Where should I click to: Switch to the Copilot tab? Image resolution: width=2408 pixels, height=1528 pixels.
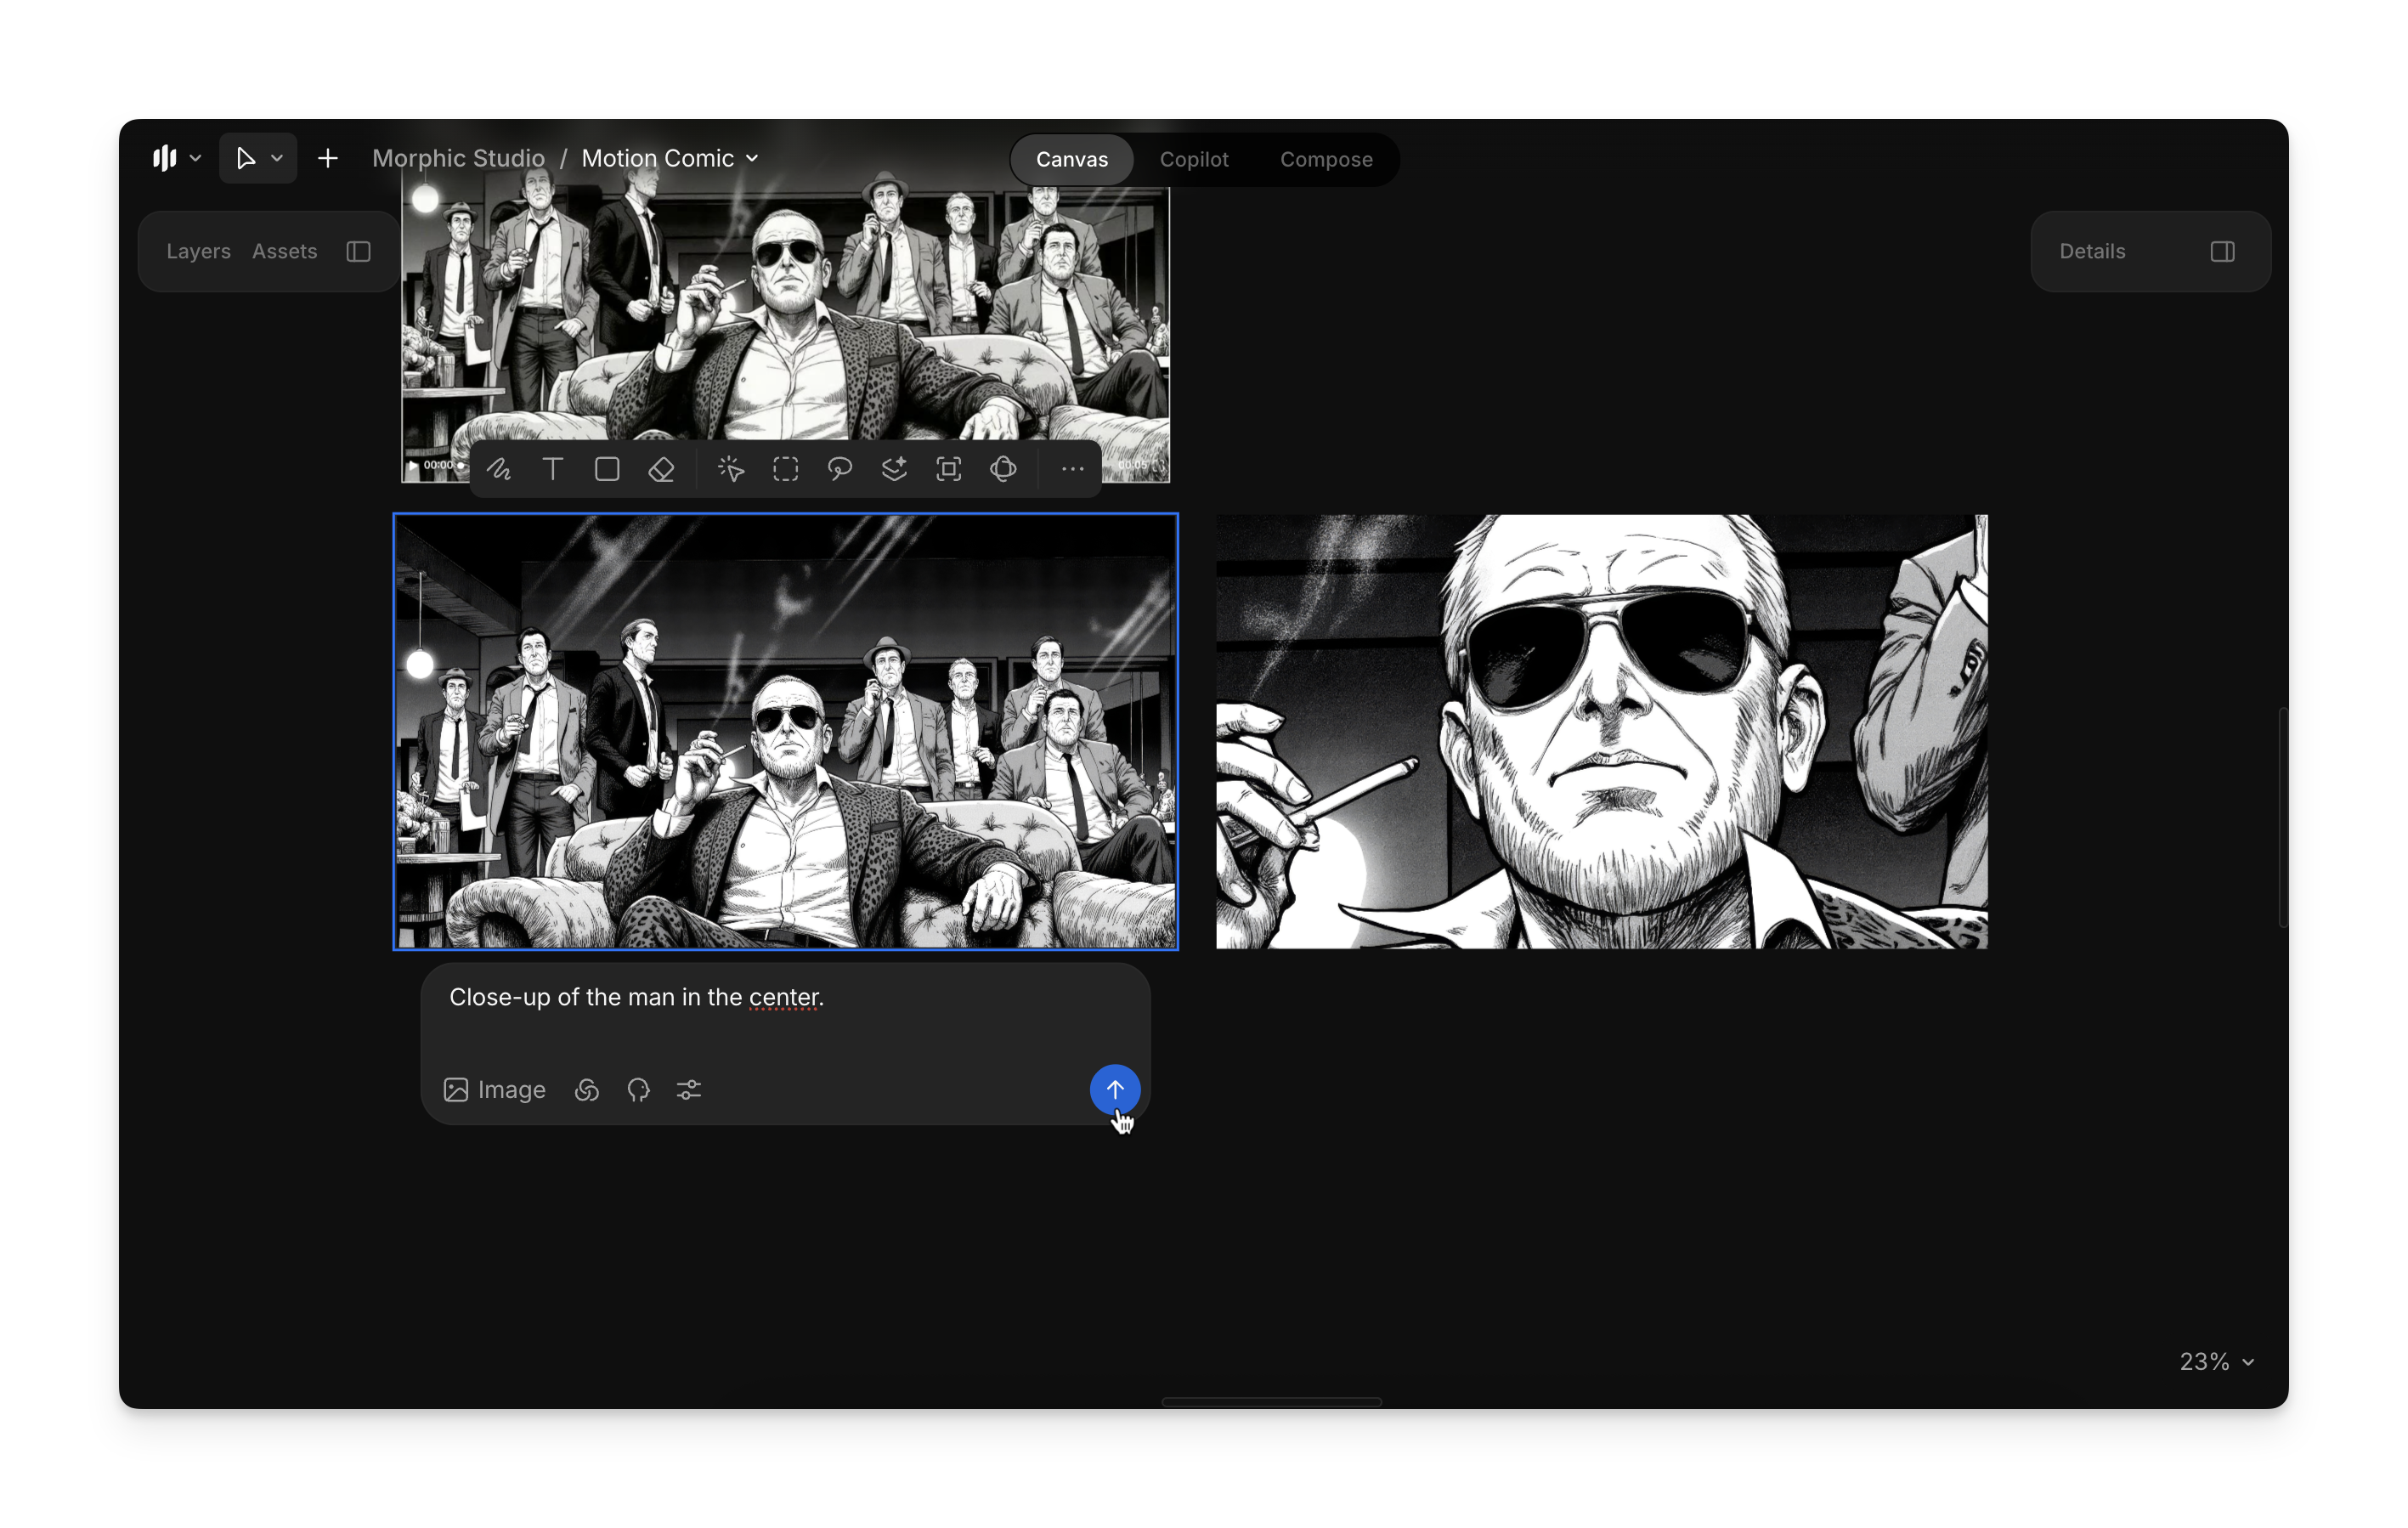(x=1194, y=160)
